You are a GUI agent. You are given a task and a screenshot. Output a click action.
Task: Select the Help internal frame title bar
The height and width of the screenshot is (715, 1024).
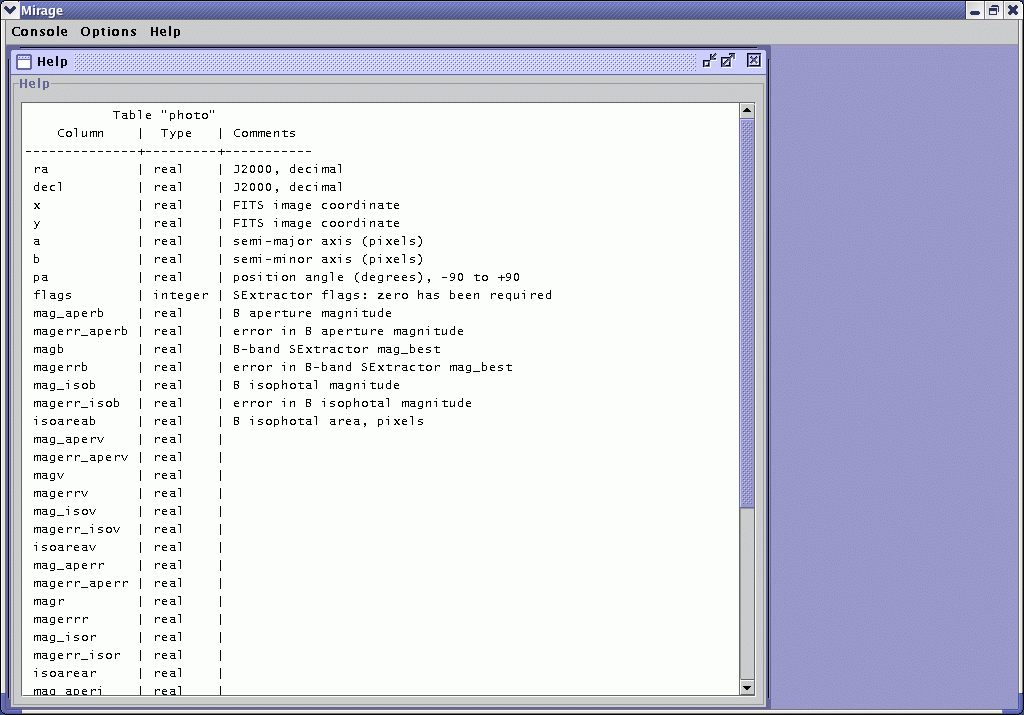pos(380,61)
